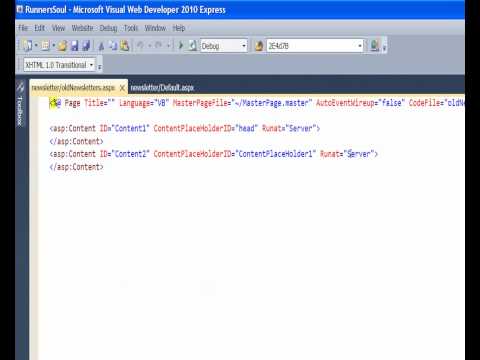Click the Paste clipboard icon
480x360 pixels.
click(x=125, y=46)
